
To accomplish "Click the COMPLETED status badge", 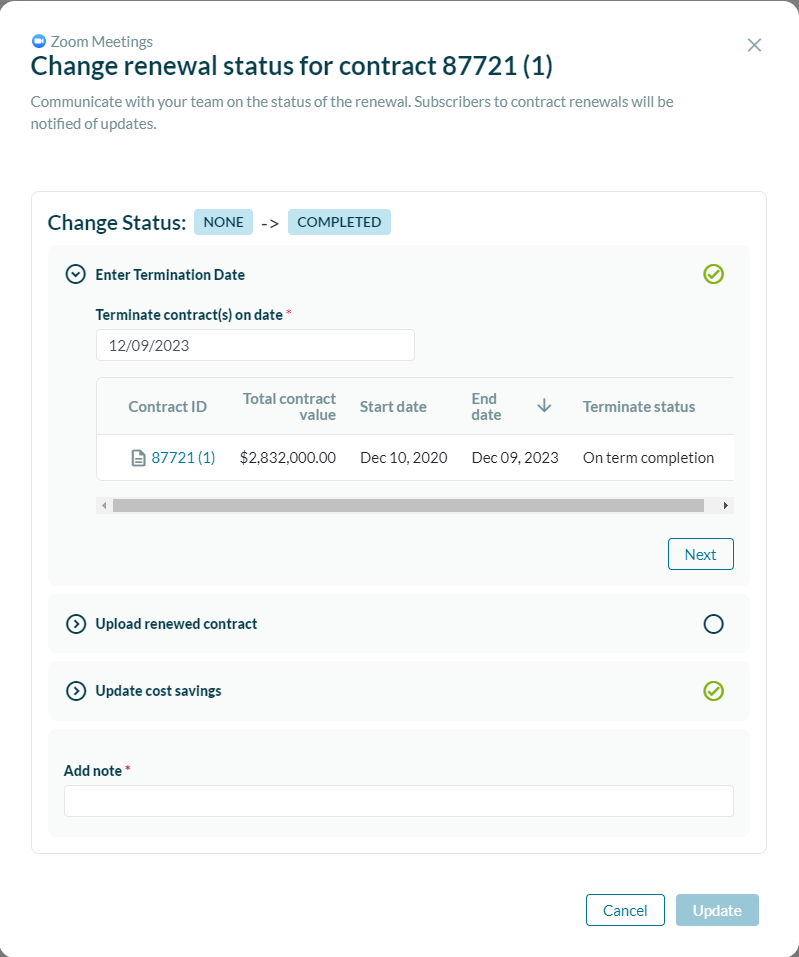I will click(339, 222).
